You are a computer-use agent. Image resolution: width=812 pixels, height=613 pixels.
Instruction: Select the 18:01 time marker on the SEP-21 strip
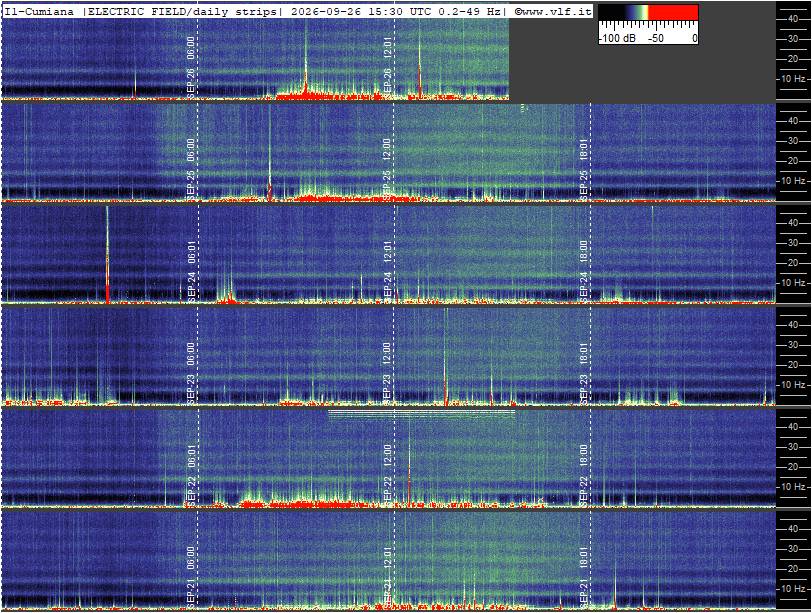coord(584,558)
